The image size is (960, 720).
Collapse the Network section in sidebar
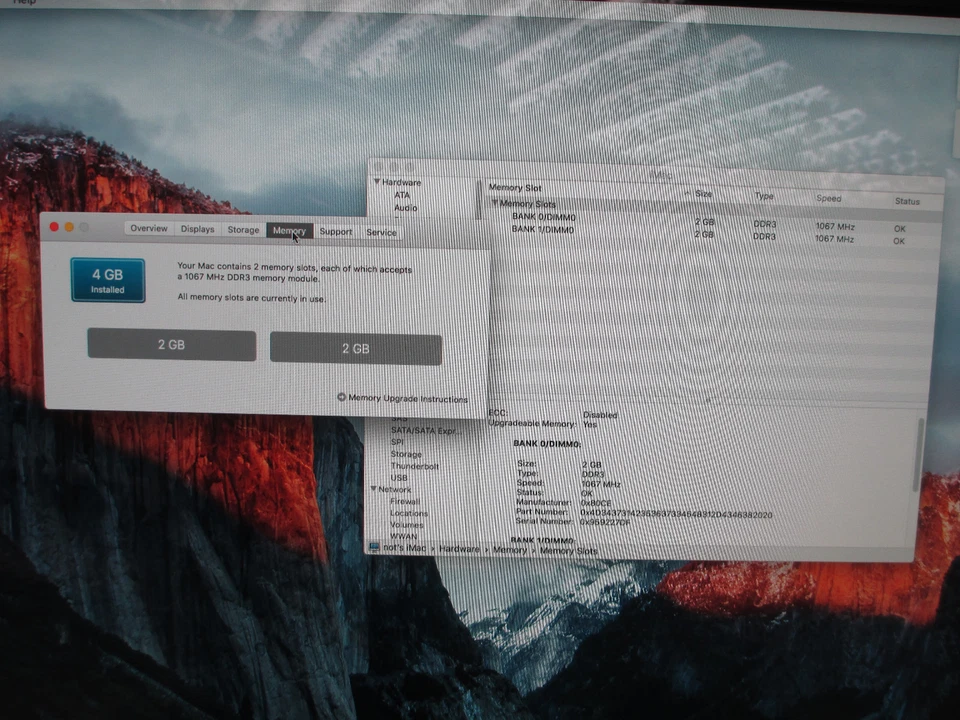pos(373,489)
